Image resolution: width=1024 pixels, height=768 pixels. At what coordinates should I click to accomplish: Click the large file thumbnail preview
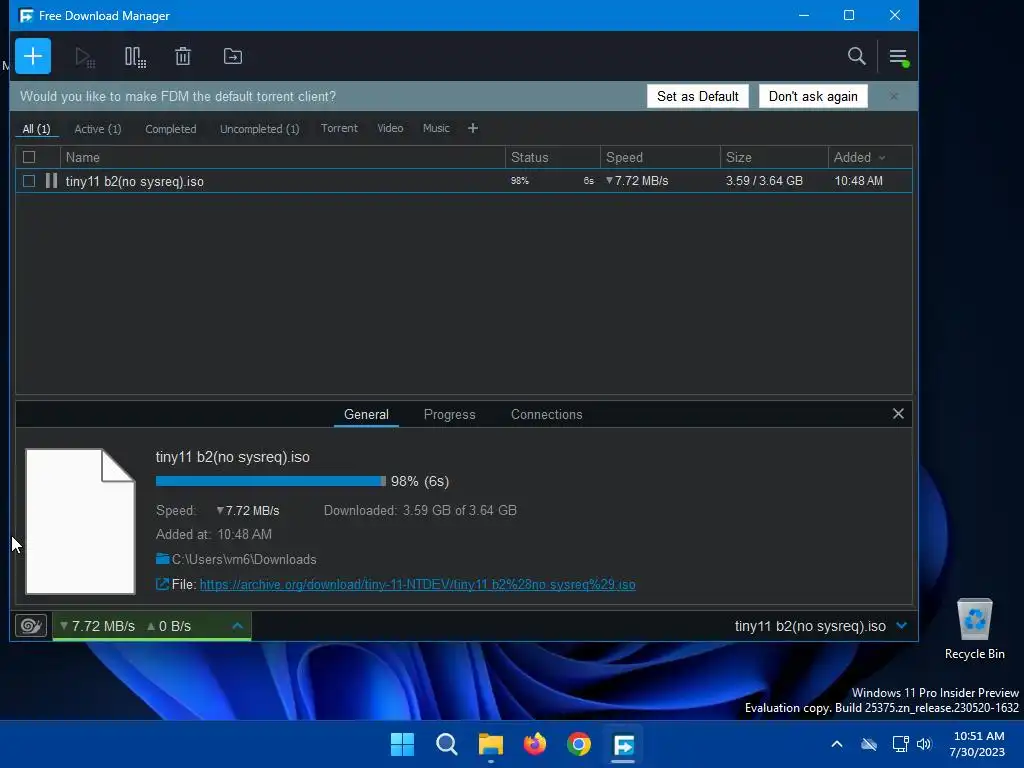80,521
